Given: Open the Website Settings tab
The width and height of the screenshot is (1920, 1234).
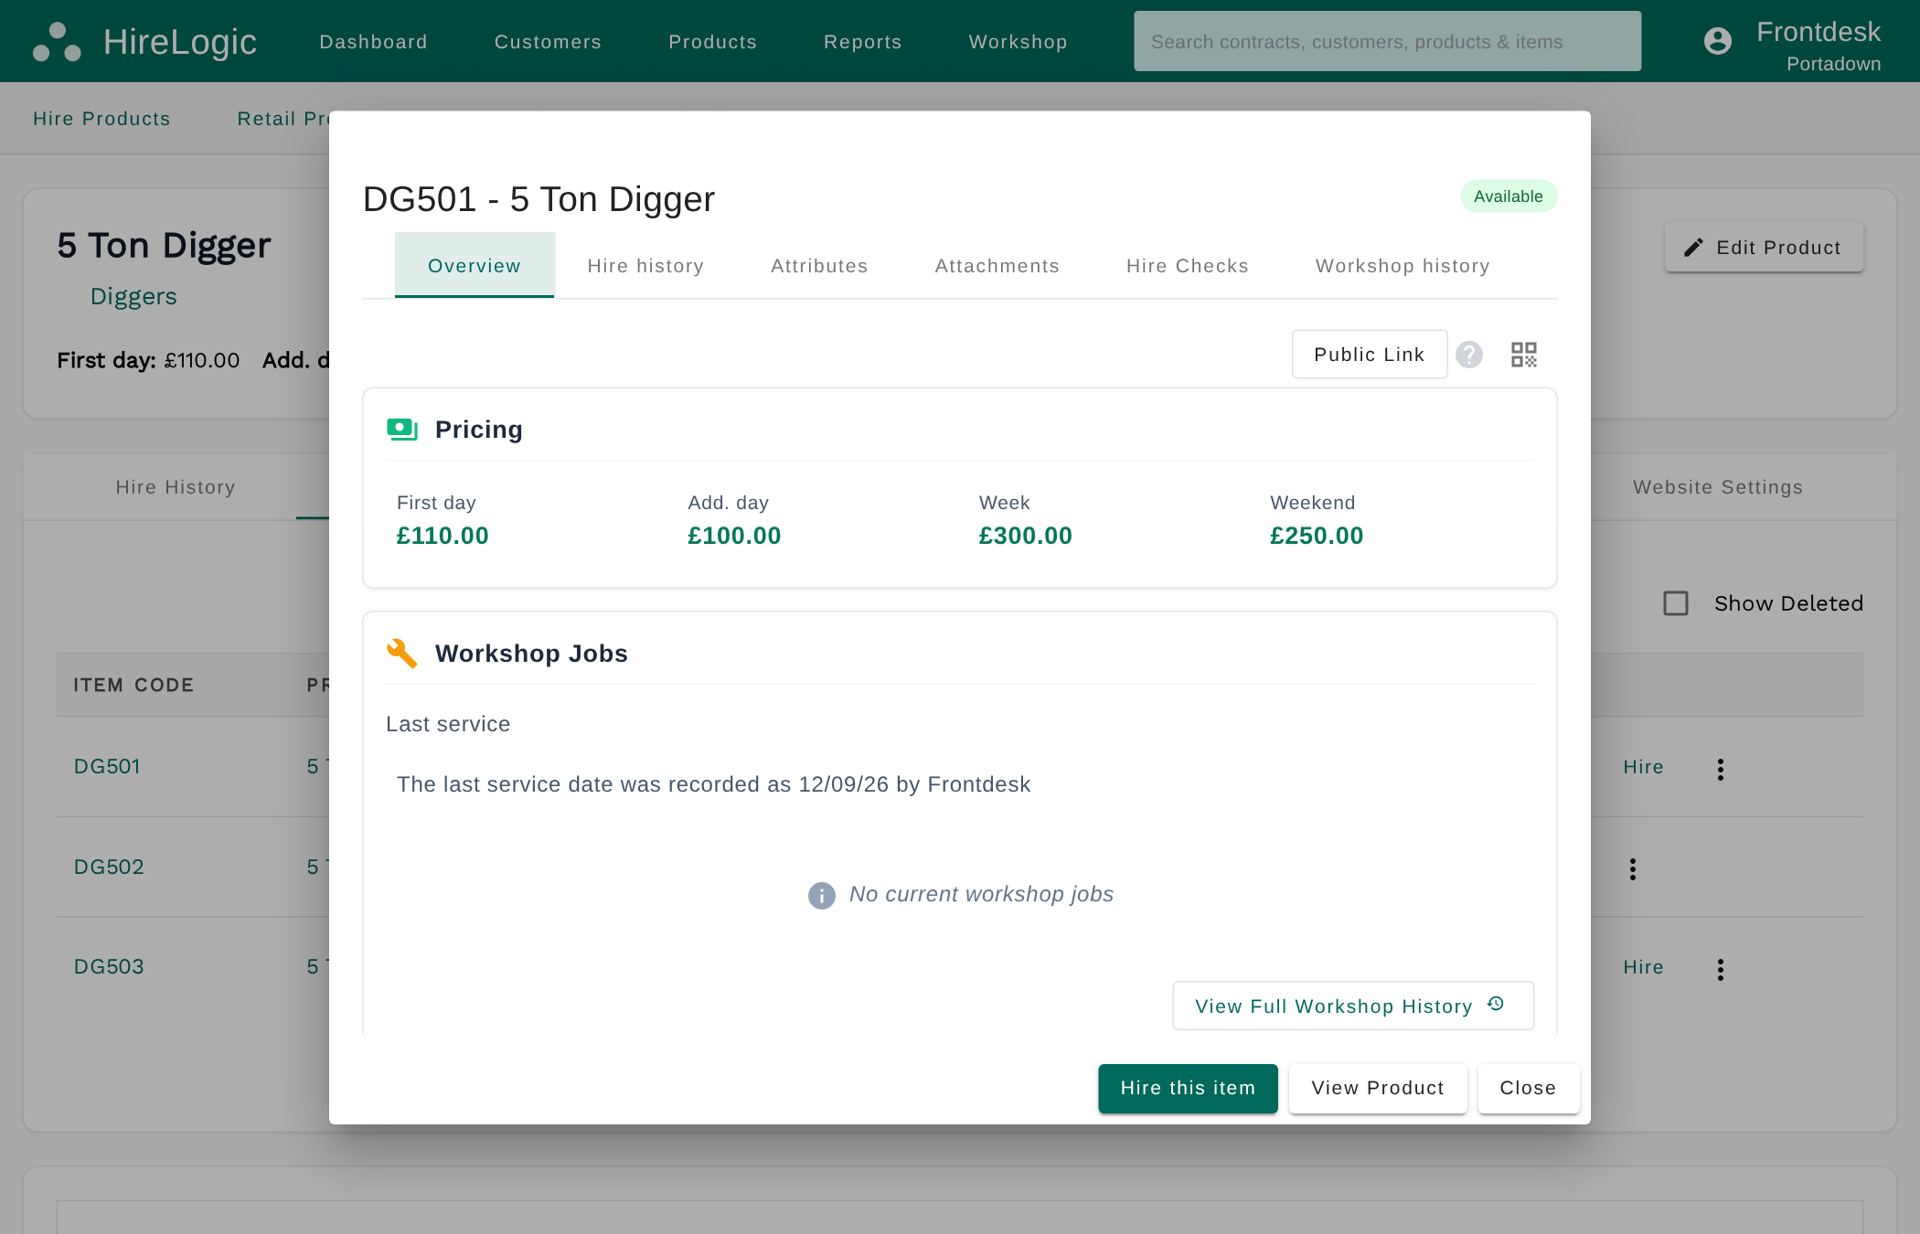Looking at the screenshot, I should [1717, 487].
